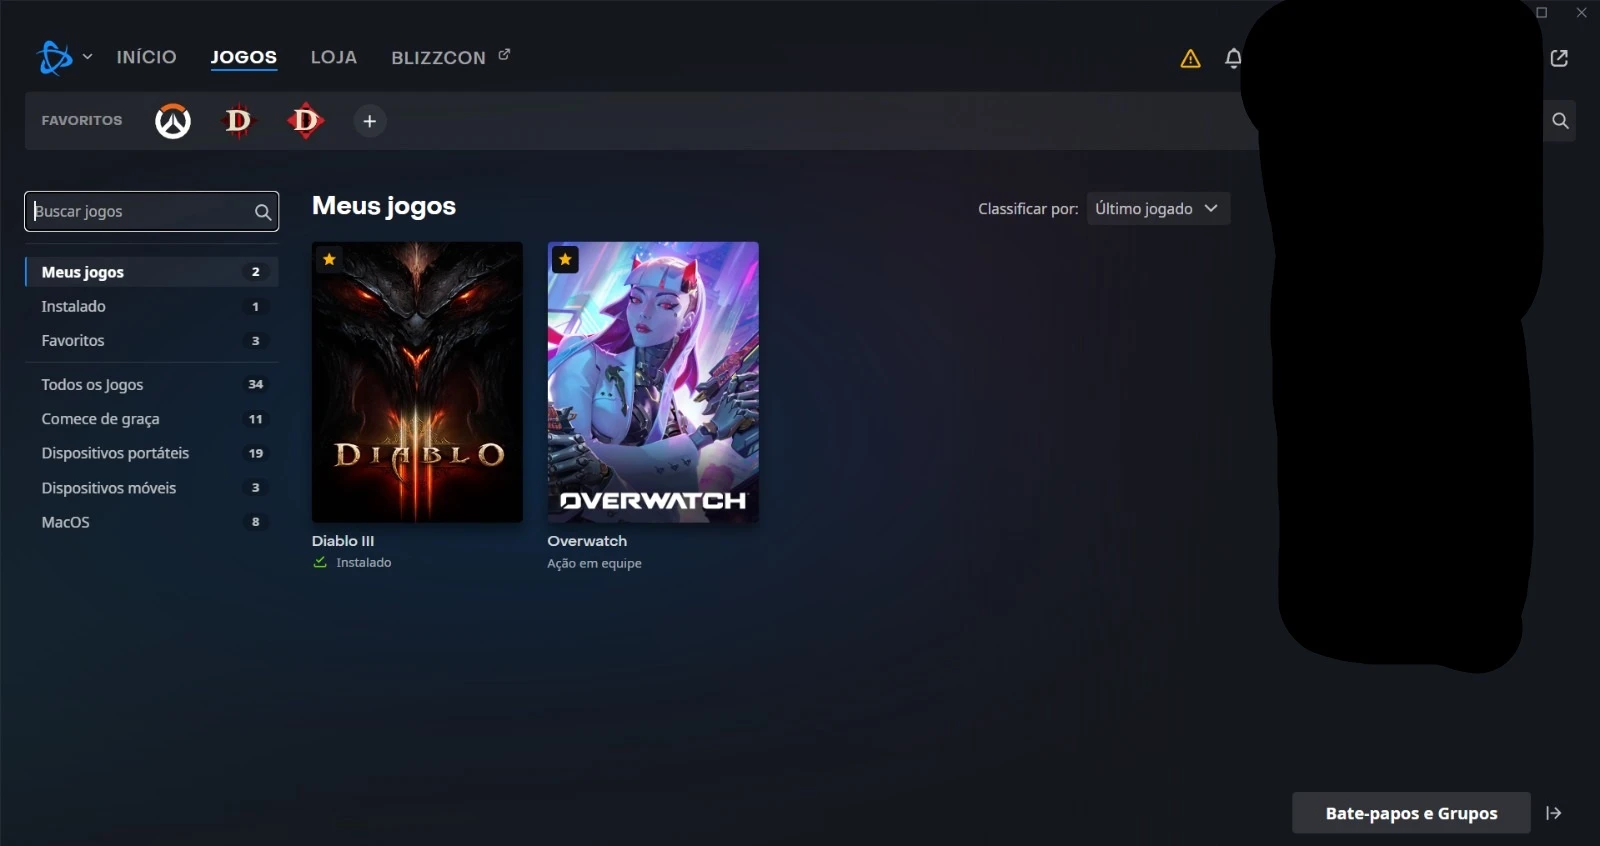The image size is (1600, 846).
Task: Select Favoritos in the sidebar list
Action: 151,341
